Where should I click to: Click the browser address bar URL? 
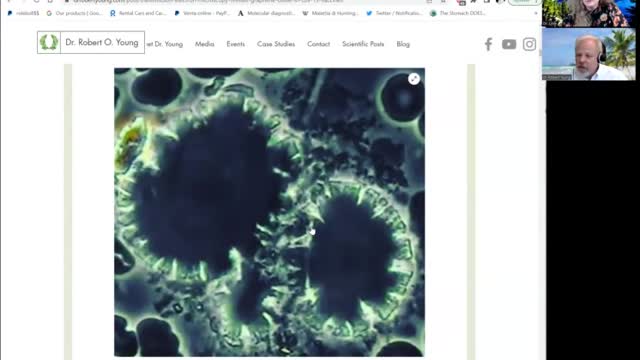tap(208, 2)
